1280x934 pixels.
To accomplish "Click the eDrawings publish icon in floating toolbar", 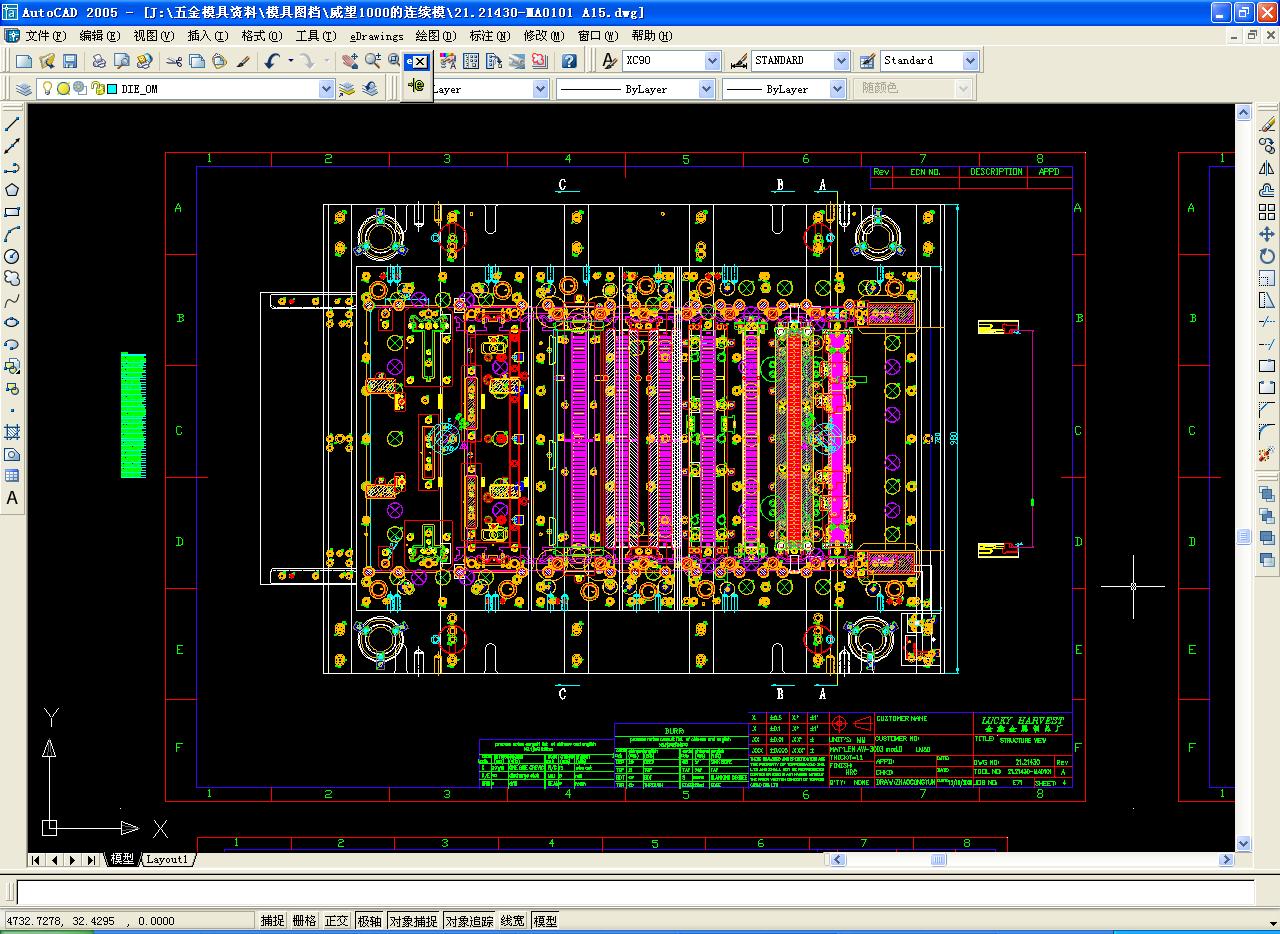I will (417, 86).
